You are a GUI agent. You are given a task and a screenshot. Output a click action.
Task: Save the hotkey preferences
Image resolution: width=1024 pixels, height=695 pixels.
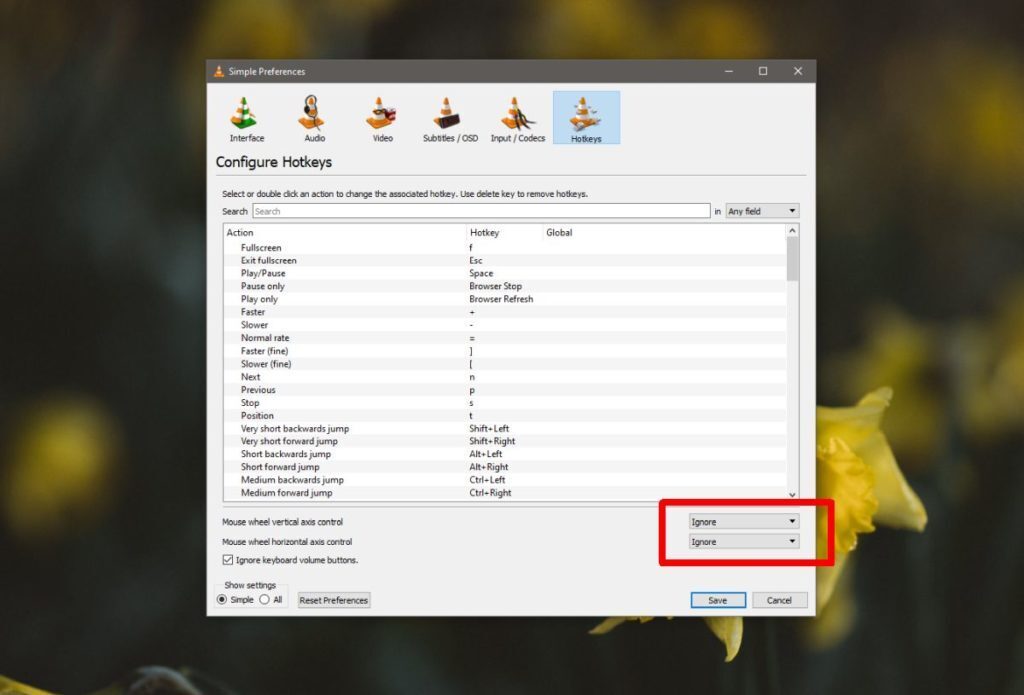click(717, 599)
